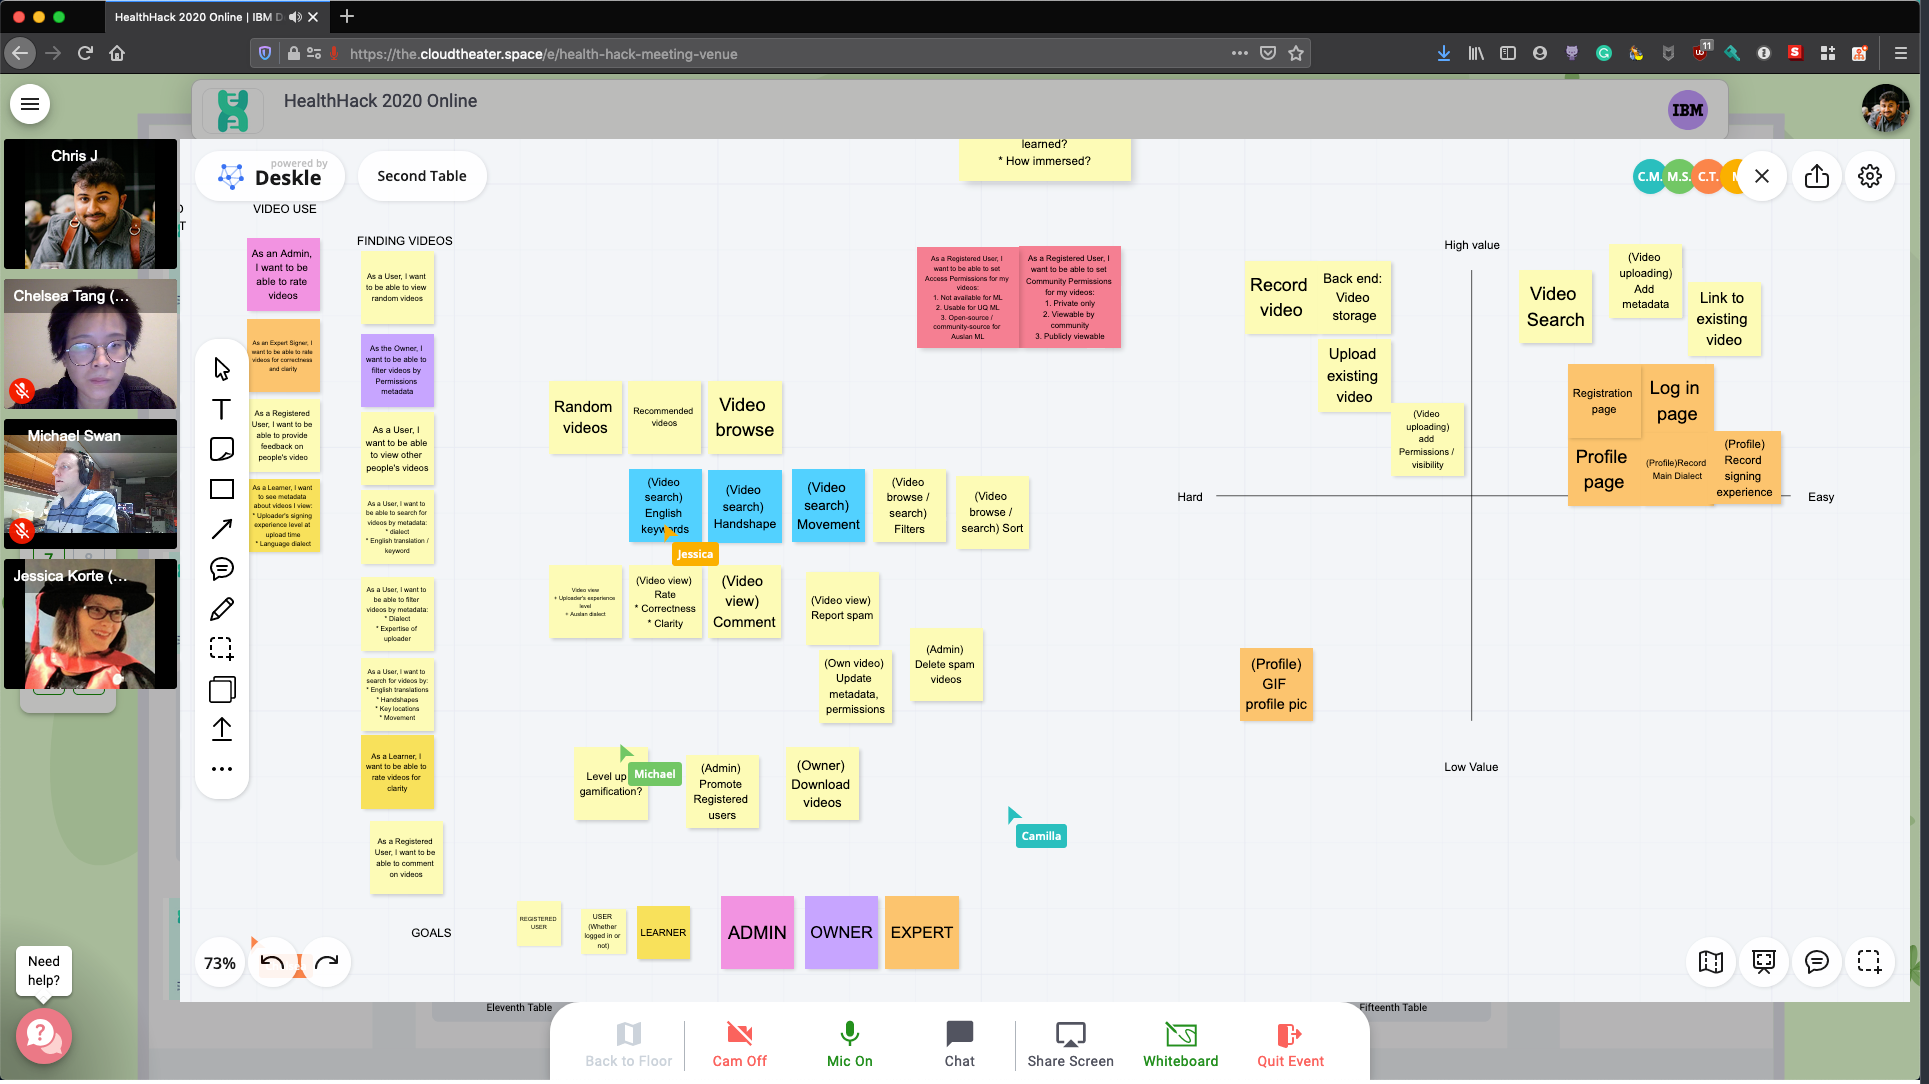This screenshot has height=1084, width=1929.
Task: Mute the HealthHack tab audio icon
Action: tap(295, 17)
